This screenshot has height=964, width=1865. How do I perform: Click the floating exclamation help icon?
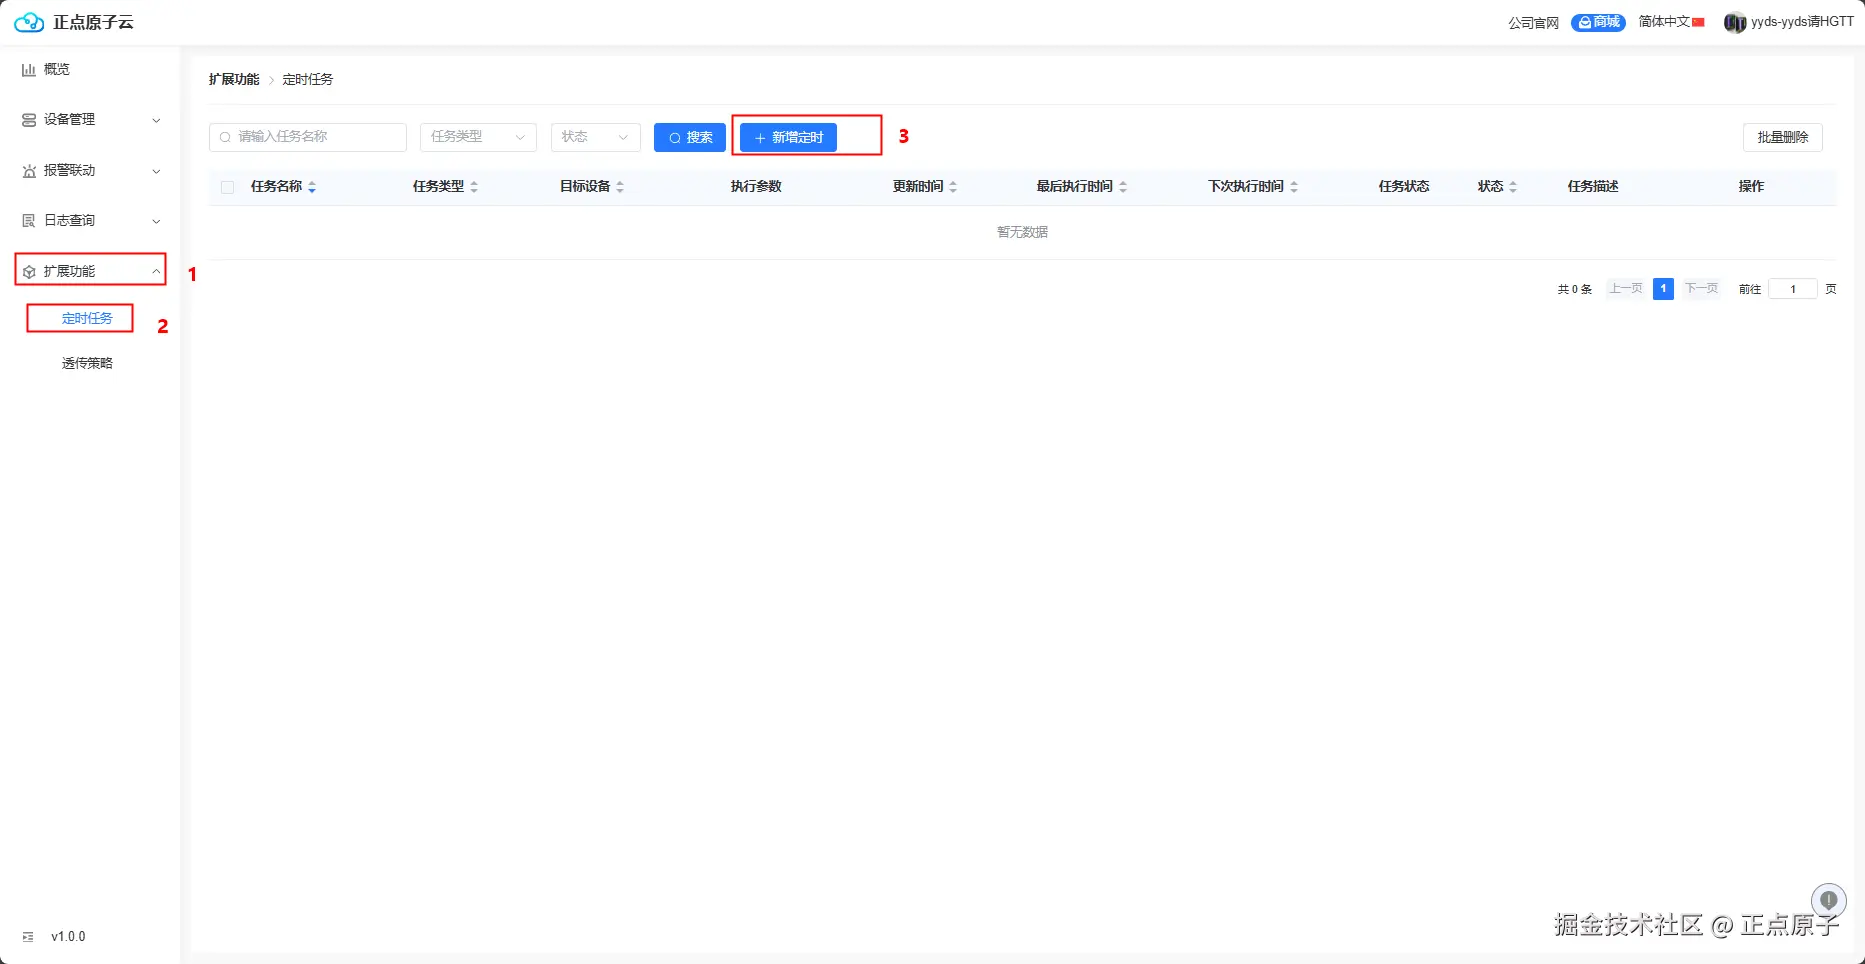(x=1829, y=900)
